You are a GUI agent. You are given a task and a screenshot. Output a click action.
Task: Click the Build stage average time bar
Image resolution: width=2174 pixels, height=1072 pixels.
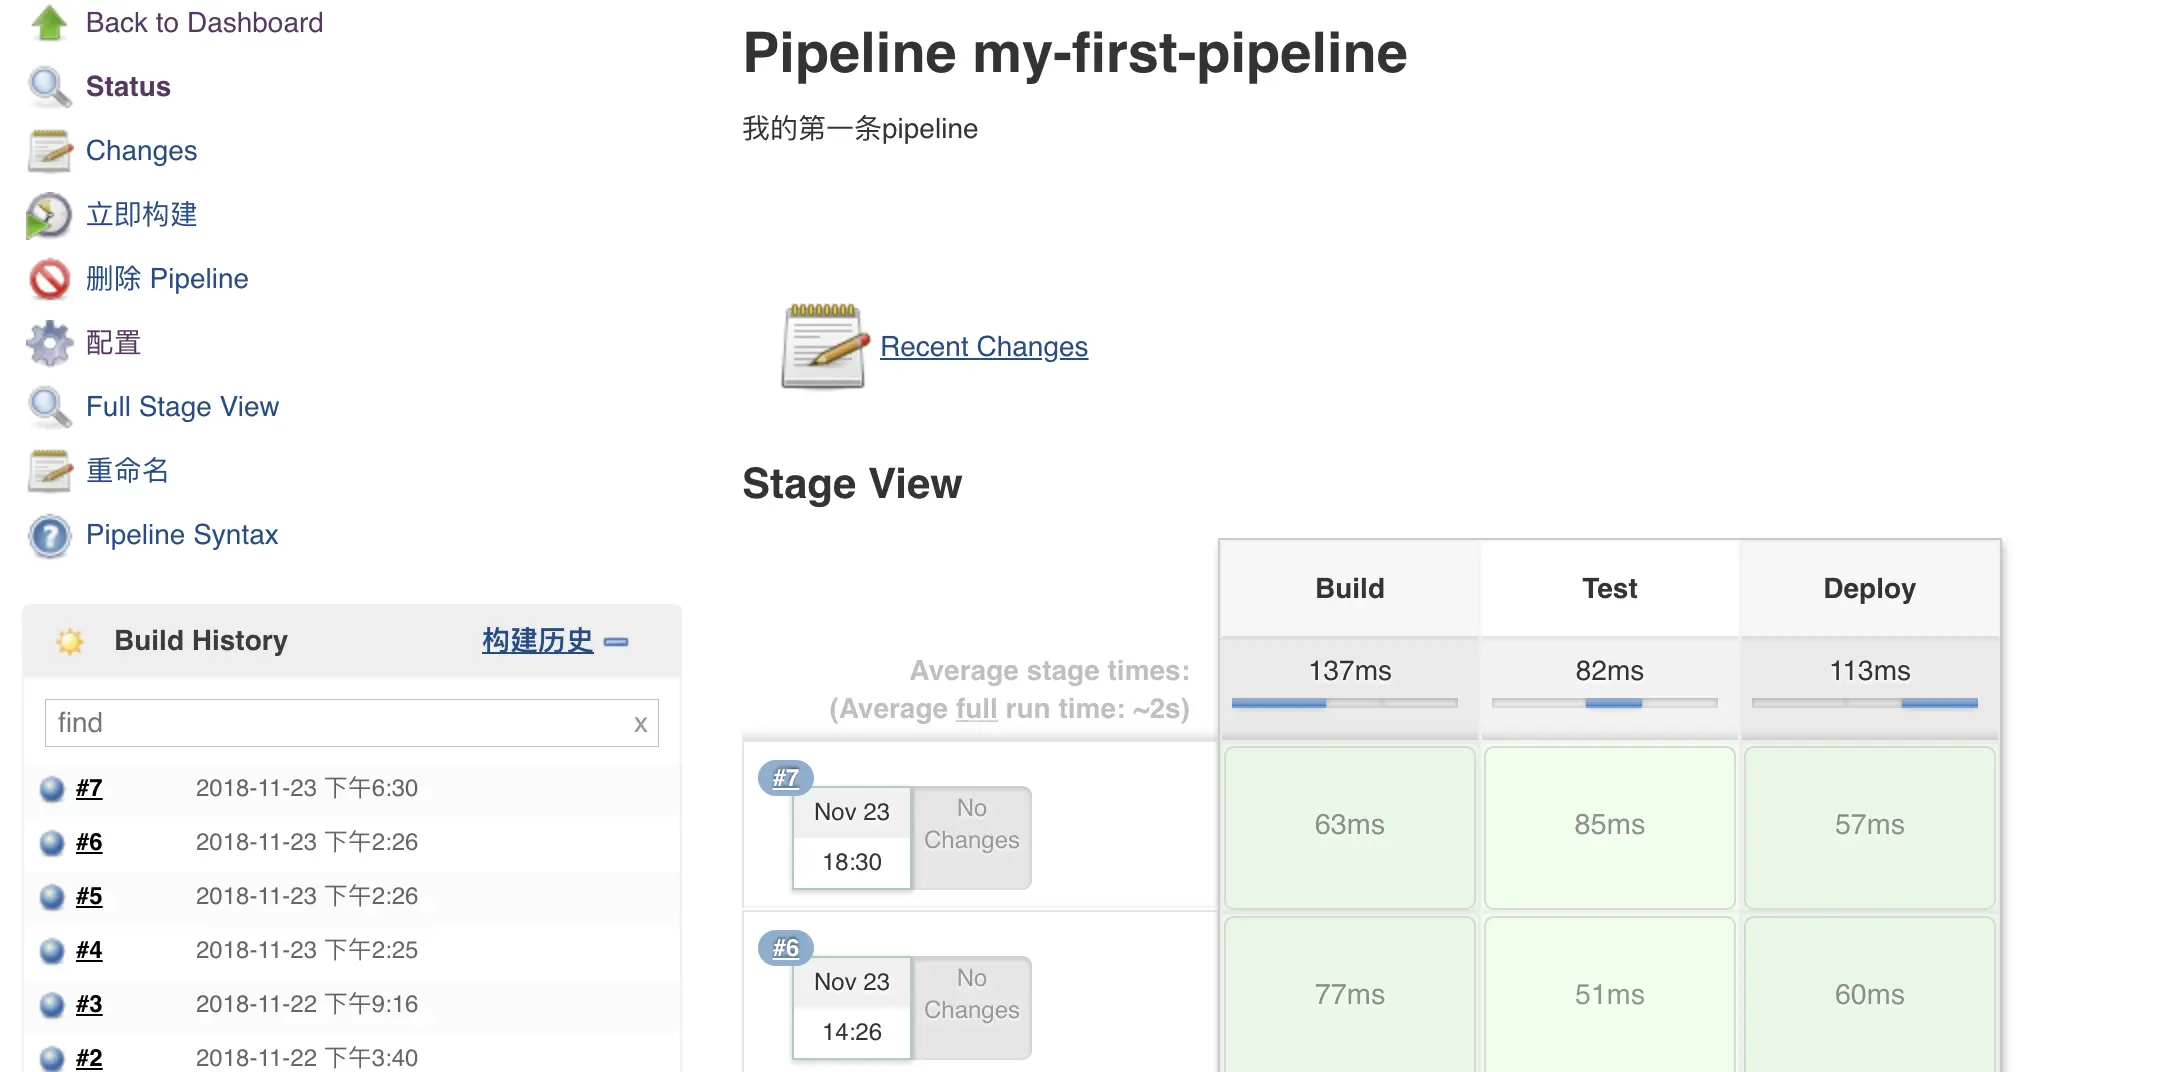click(x=1344, y=703)
